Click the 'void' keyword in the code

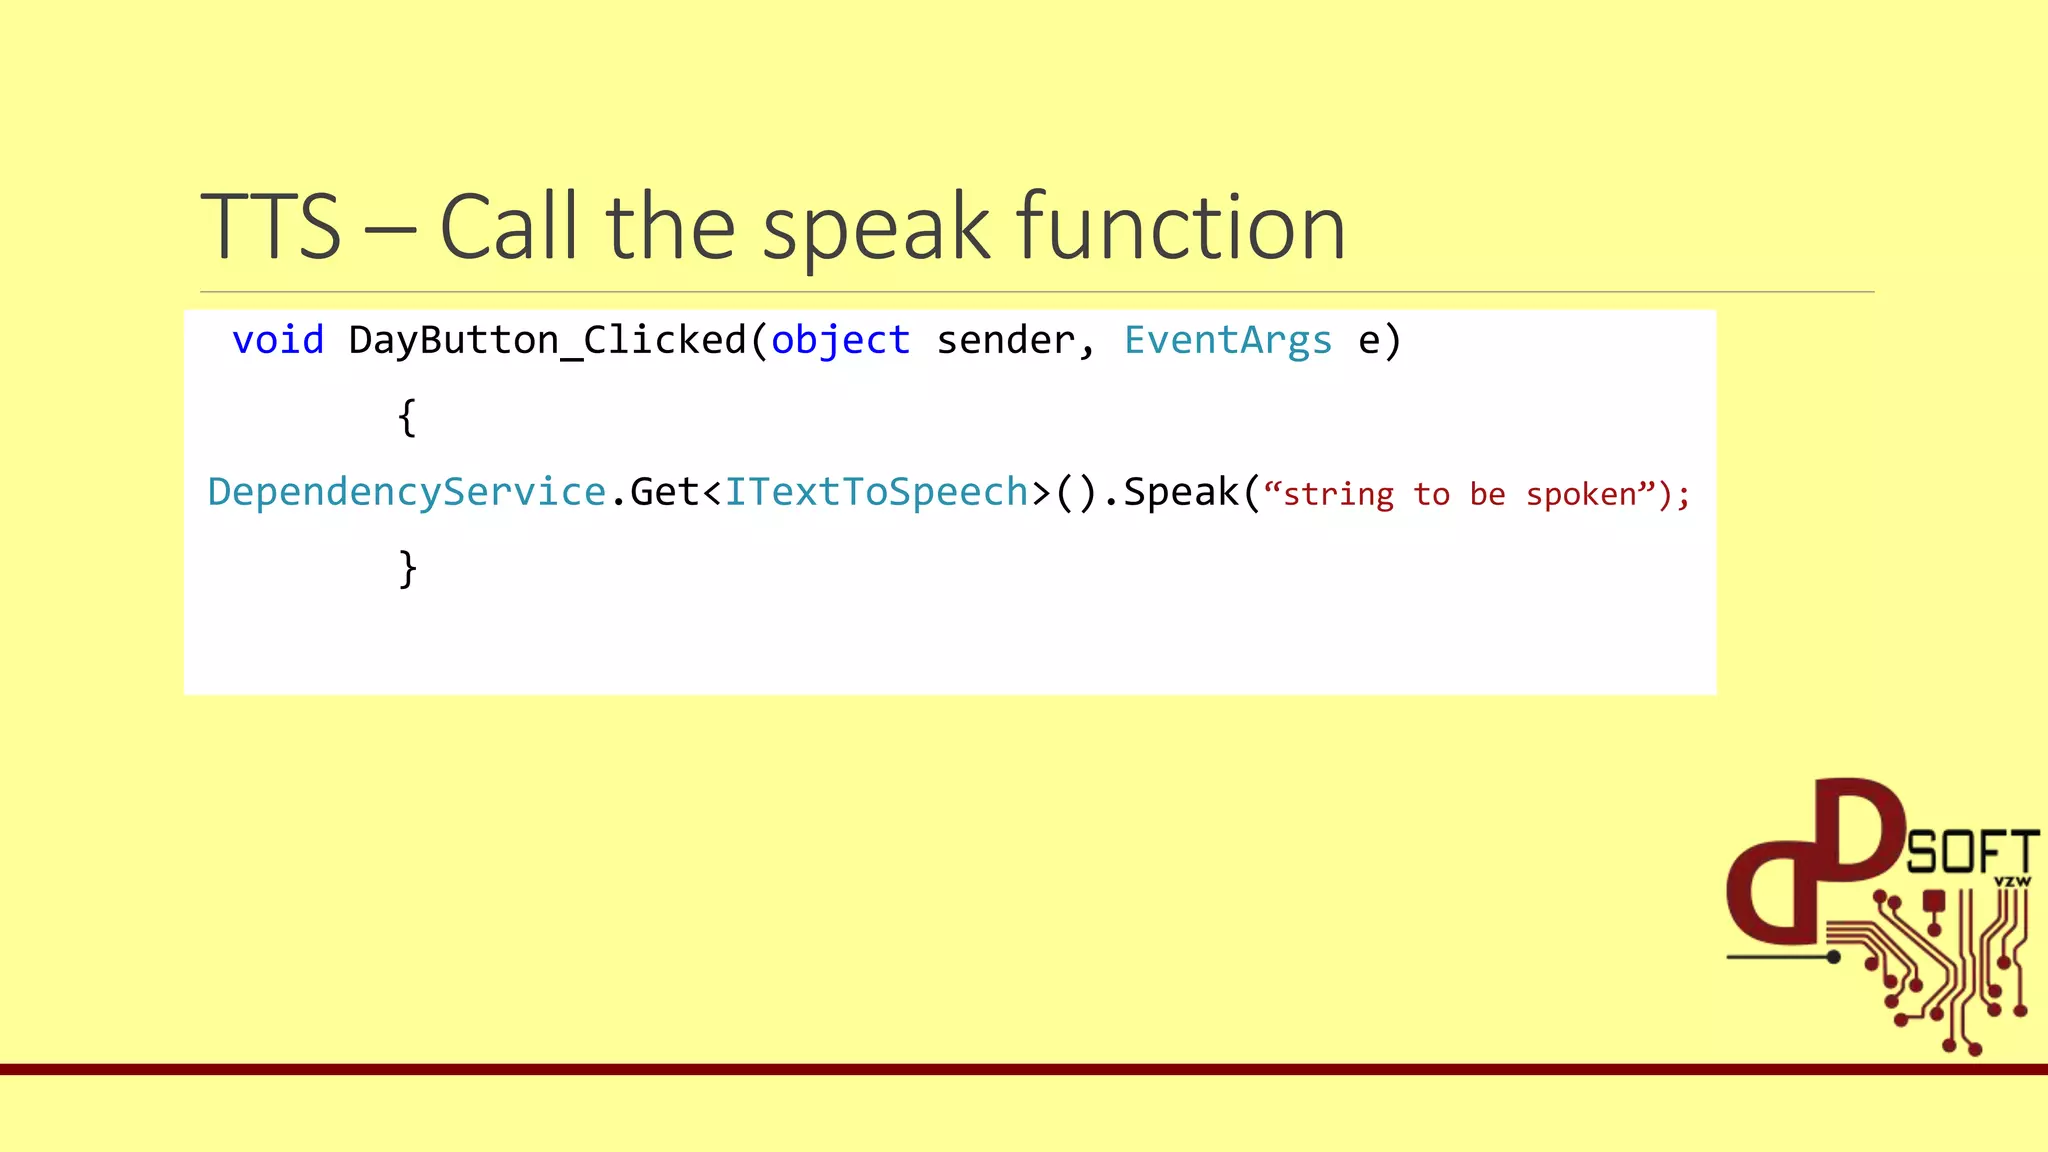[x=278, y=340]
